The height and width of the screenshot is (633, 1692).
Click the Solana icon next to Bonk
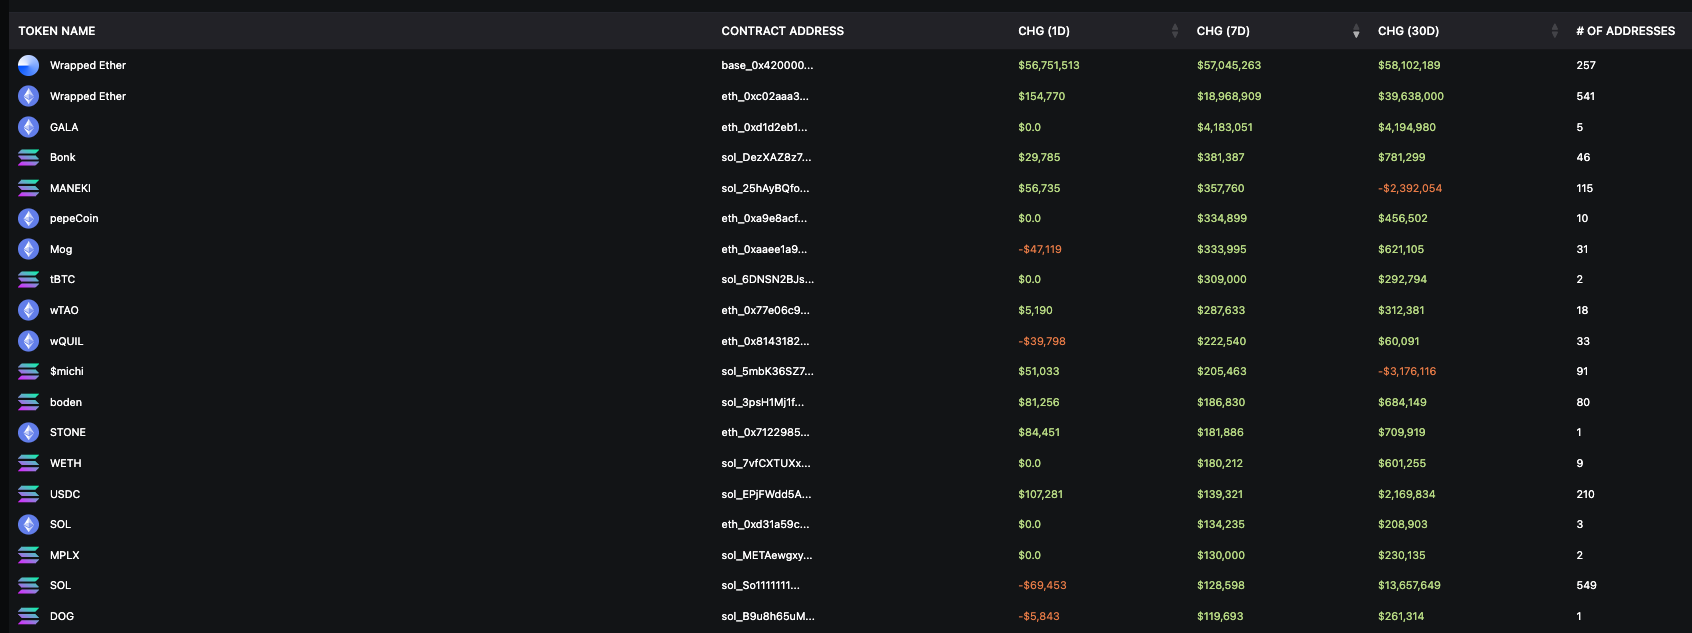point(29,157)
